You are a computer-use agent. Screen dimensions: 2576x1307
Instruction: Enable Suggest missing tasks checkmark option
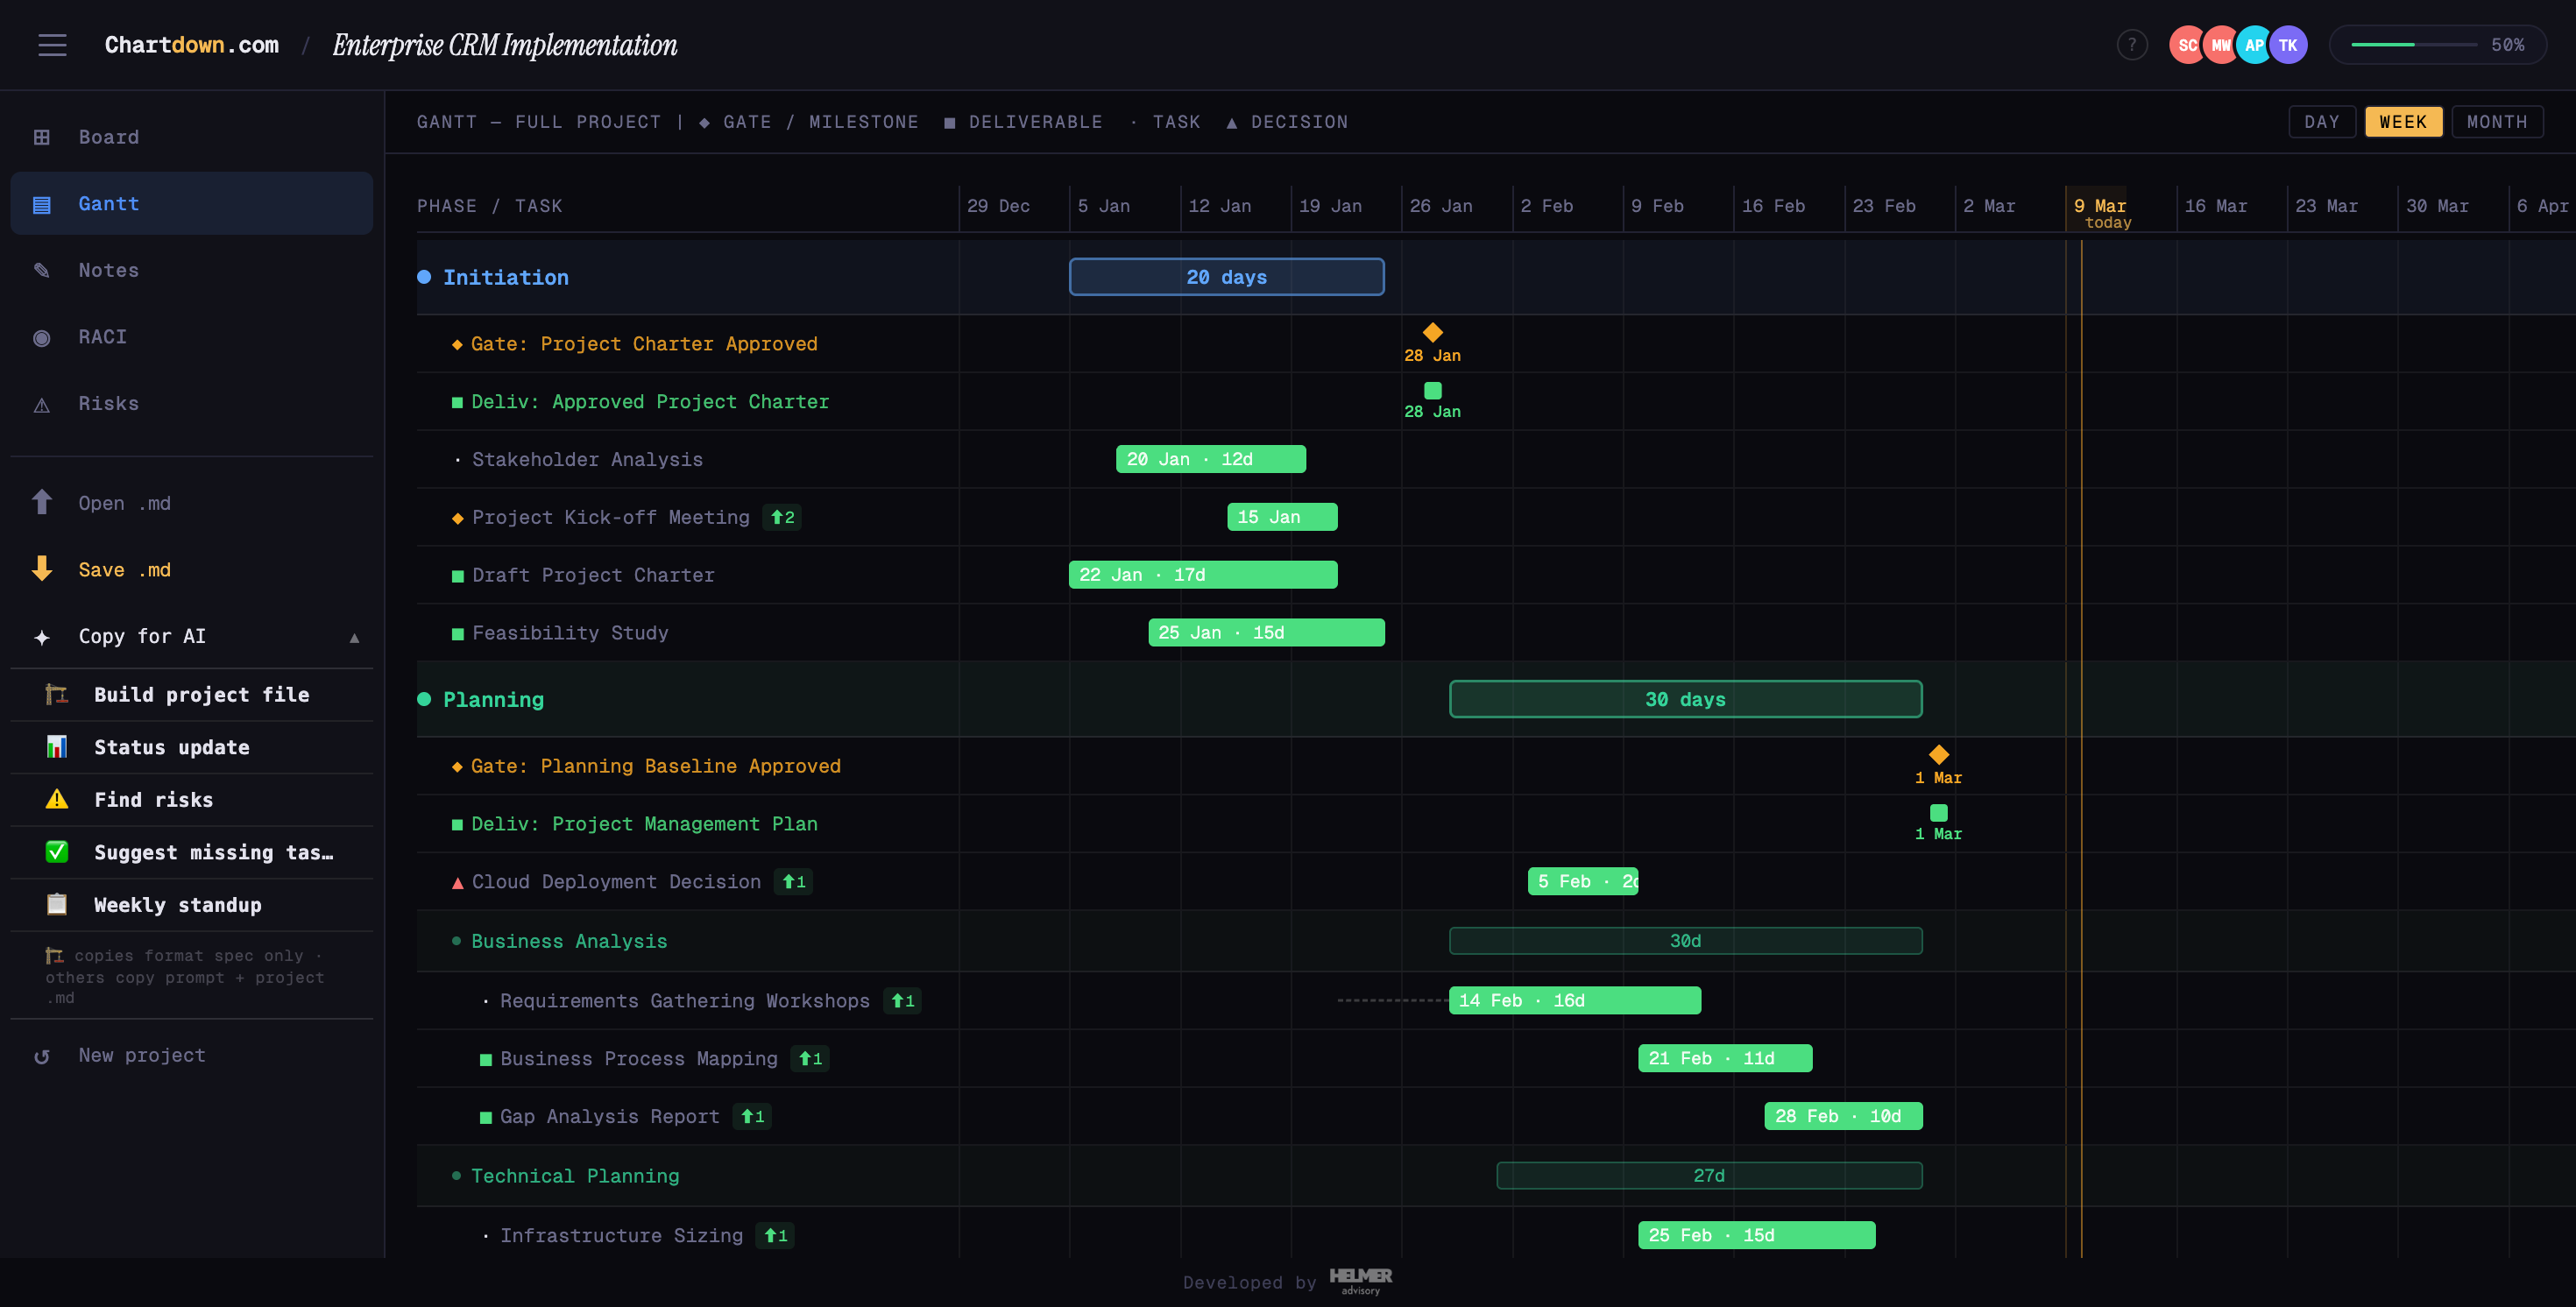[x=57, y=852]
